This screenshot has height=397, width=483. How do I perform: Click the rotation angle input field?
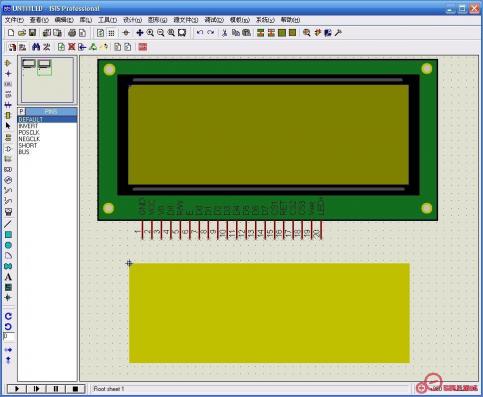[x=9, y=337]
